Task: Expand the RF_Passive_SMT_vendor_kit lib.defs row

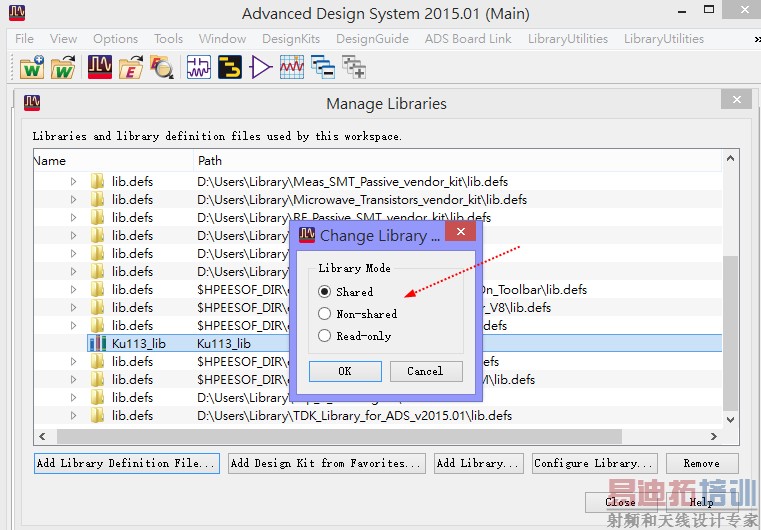Action: 73,217
